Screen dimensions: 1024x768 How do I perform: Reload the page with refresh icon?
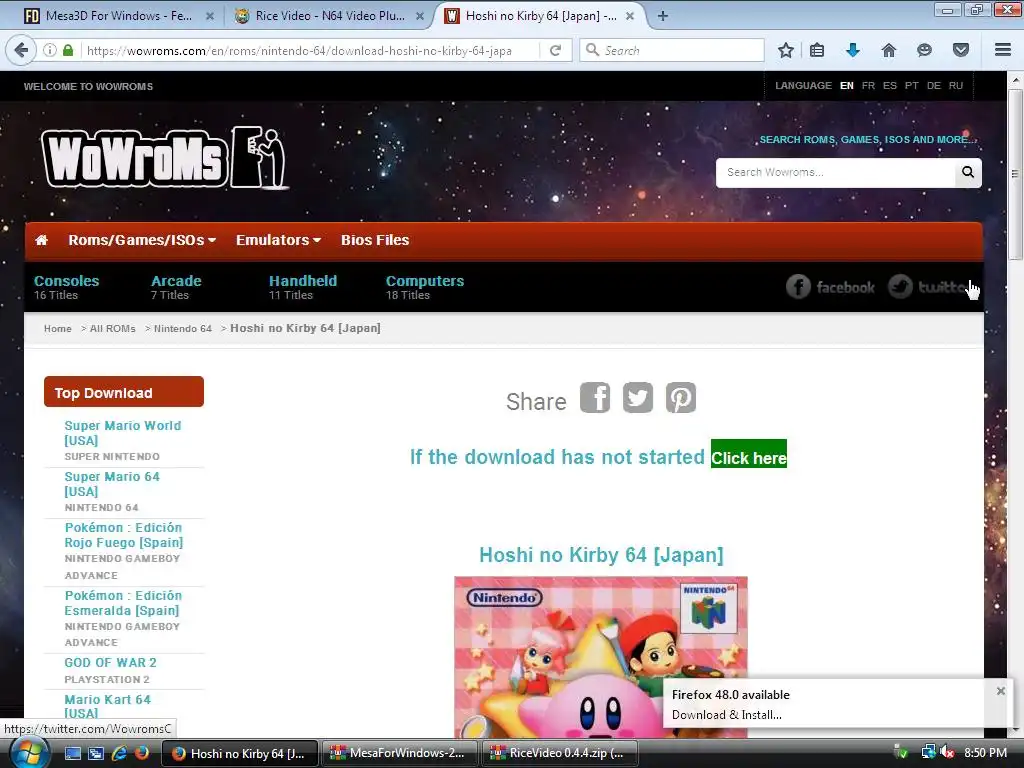(x=556, y=50)
